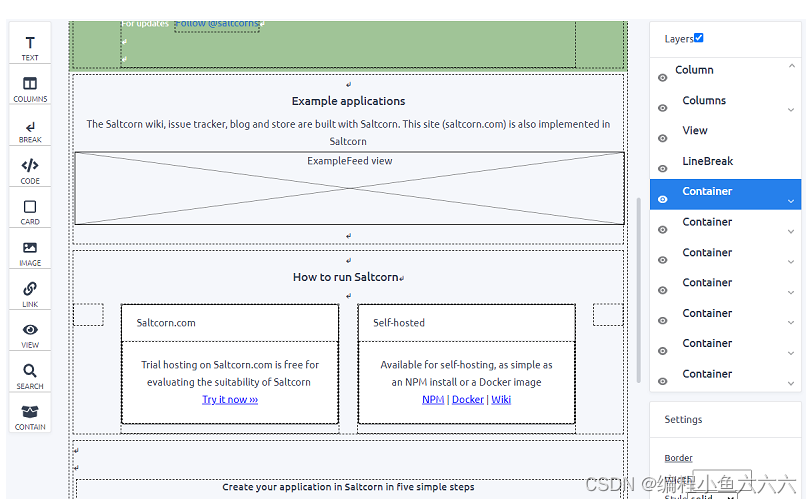
Task: Expand the highlighted Container layer
Action: [791, 201]
